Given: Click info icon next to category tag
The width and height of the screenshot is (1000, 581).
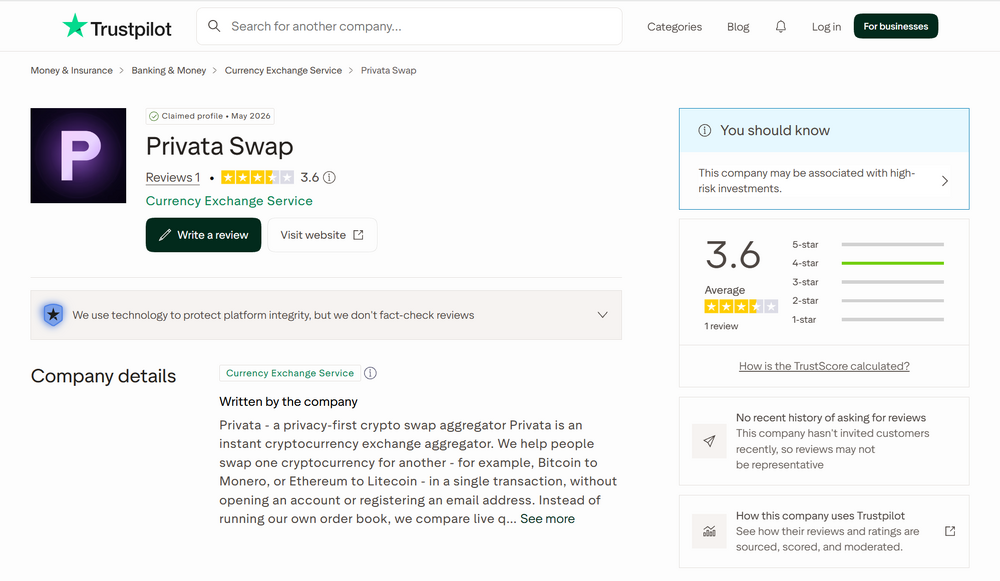Looking at the screenshot, I should pyautogui.click(x=371, y=373).
